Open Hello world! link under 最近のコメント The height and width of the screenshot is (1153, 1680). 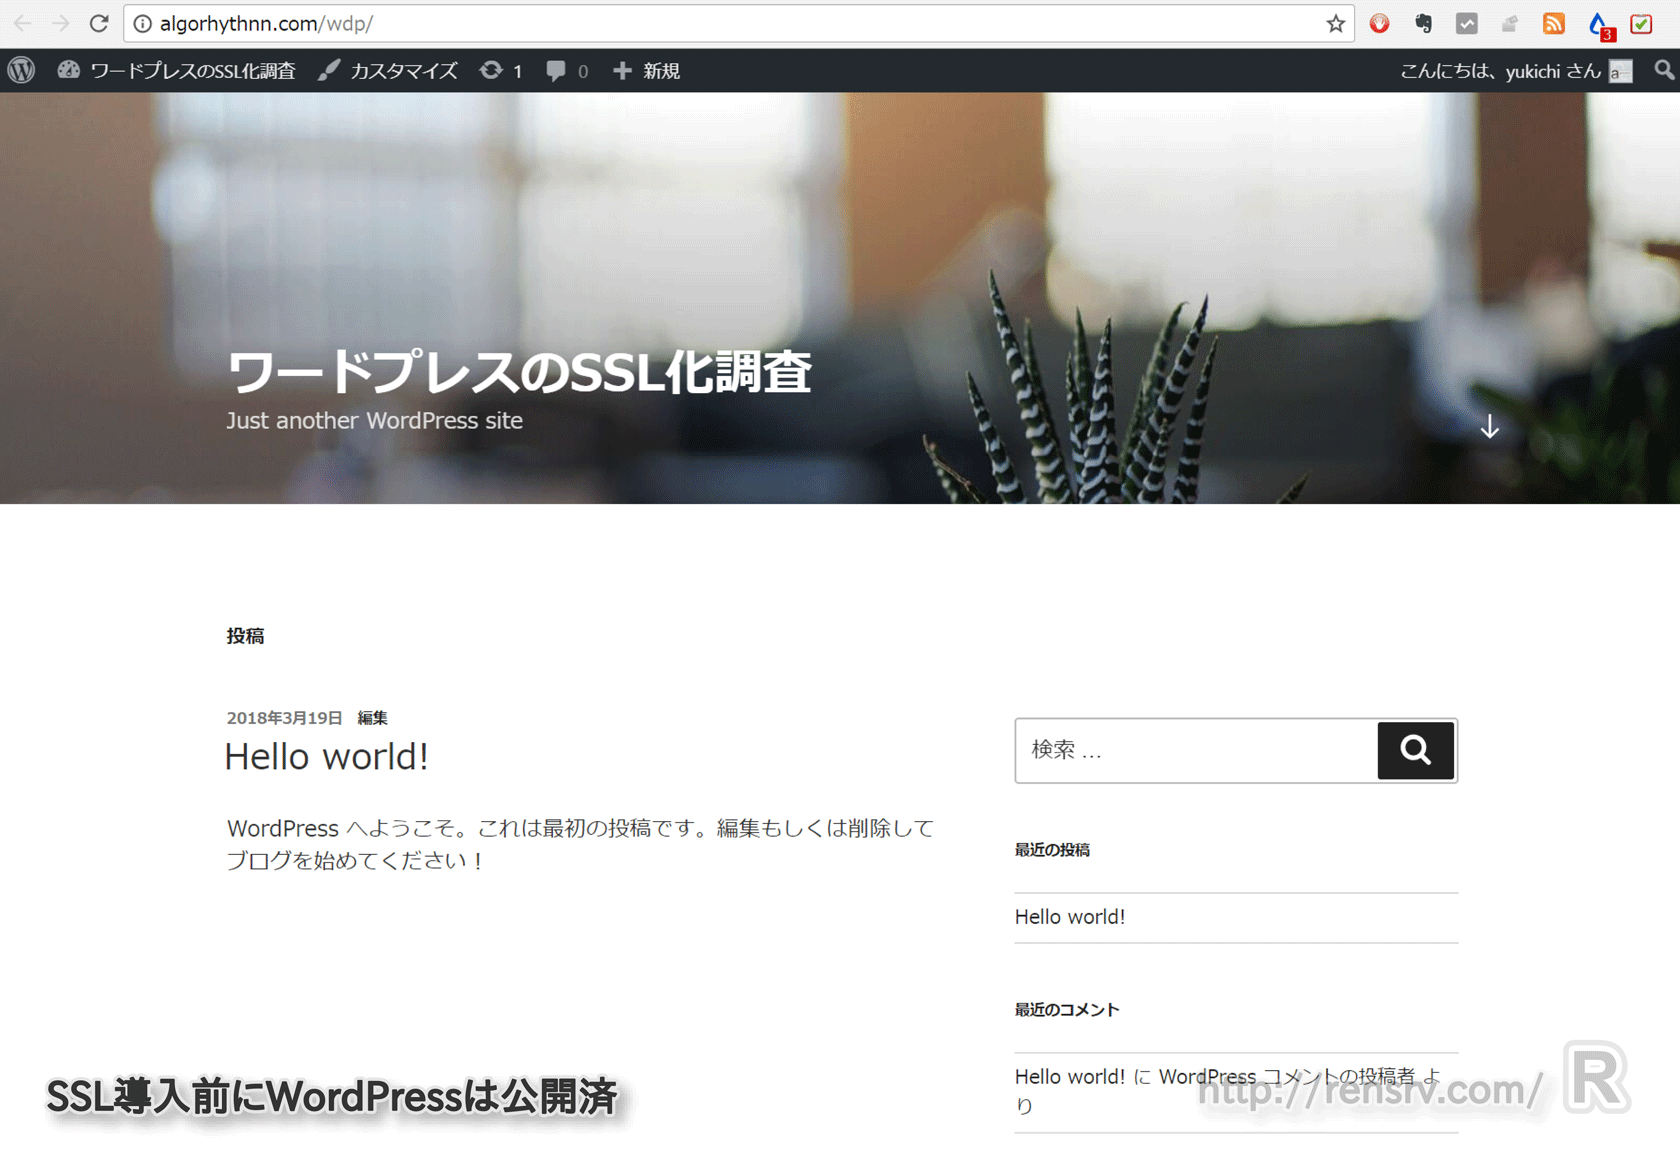click(x=1070, y=1077)
